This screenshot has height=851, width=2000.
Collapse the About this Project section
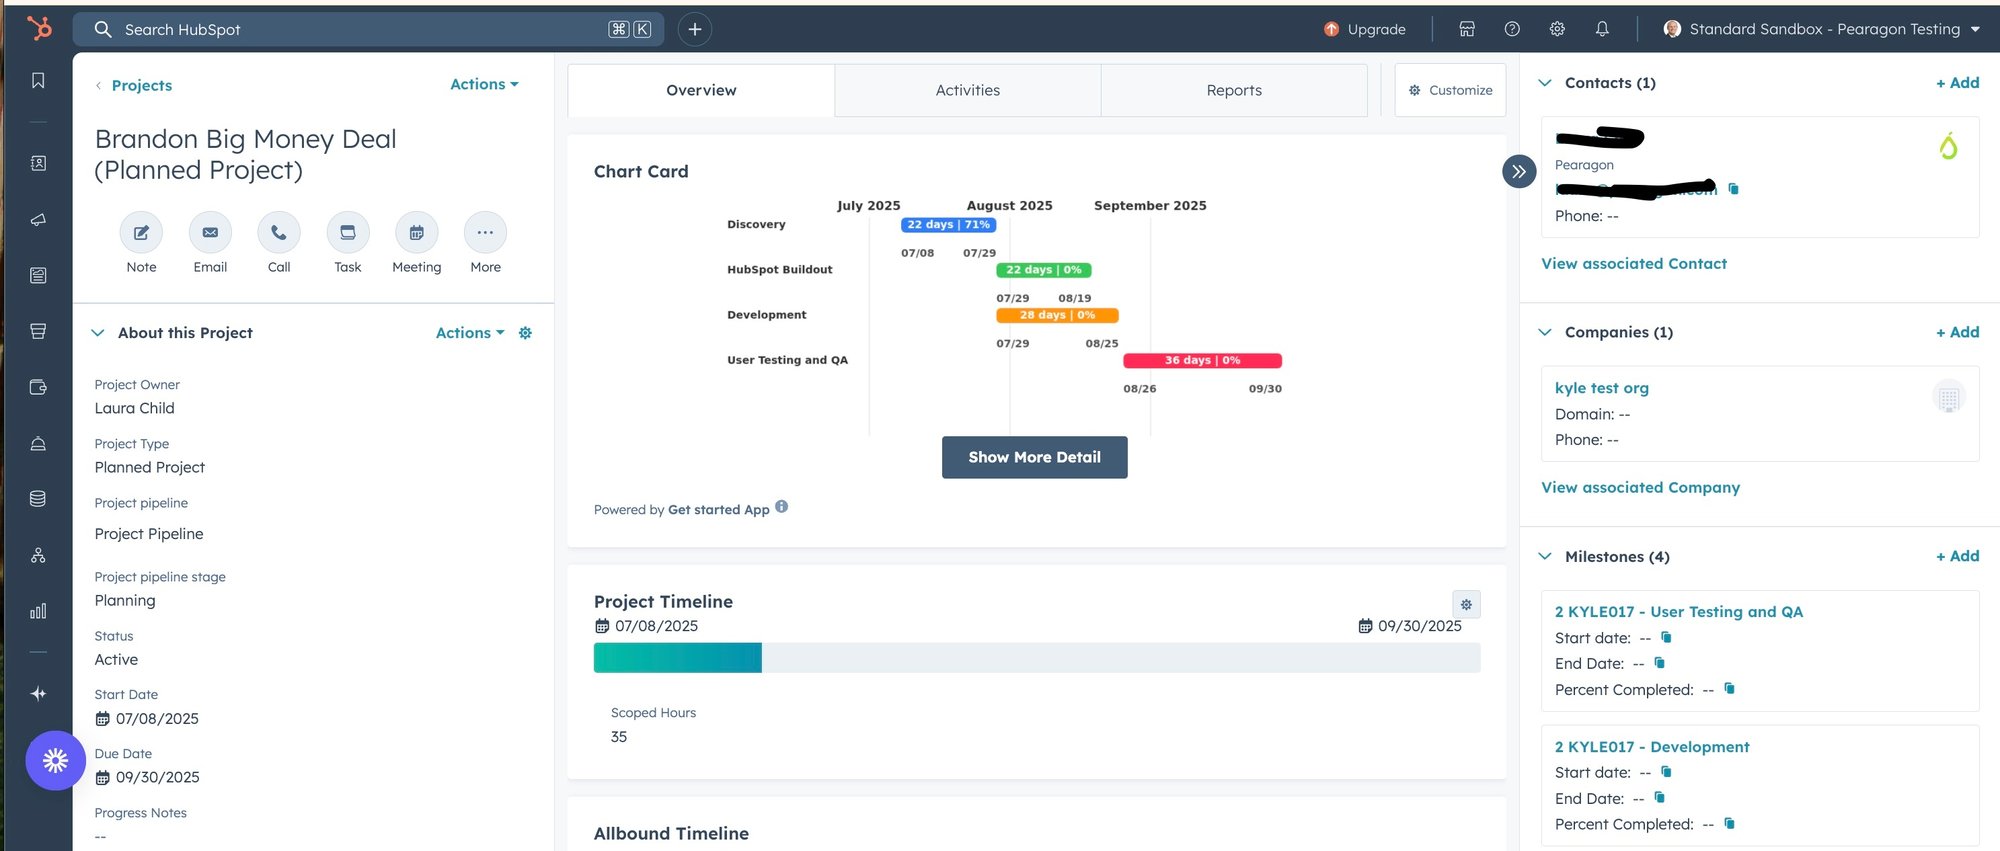pos(98,333)
